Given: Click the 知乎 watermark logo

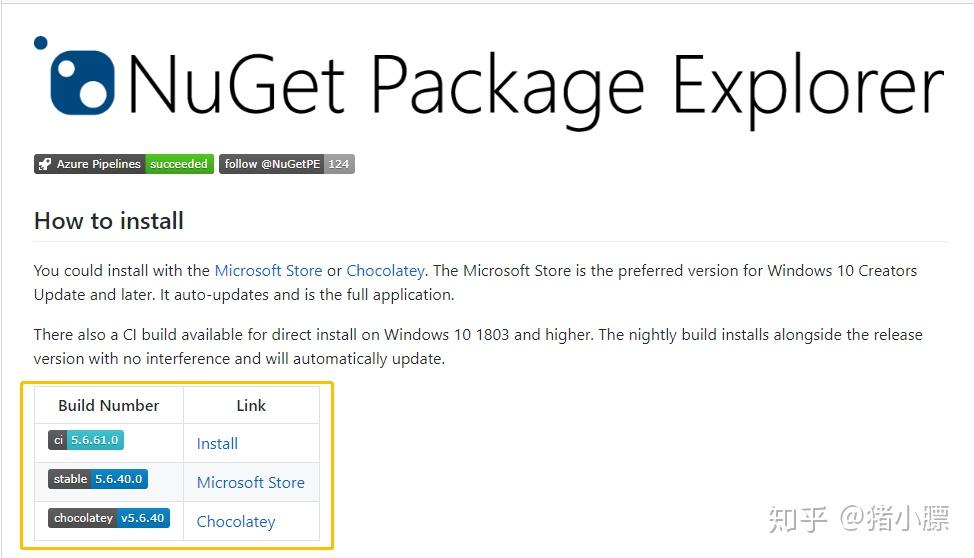Looking at the screenshot, I should [799, 519].
